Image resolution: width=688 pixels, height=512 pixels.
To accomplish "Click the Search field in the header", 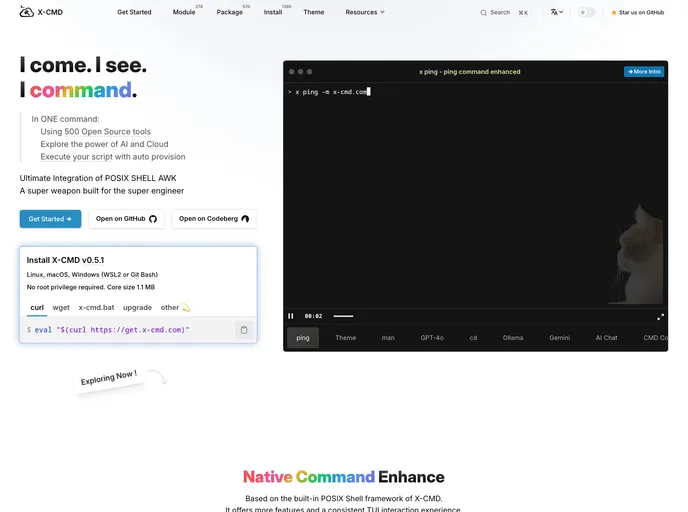I will (504, 13).
